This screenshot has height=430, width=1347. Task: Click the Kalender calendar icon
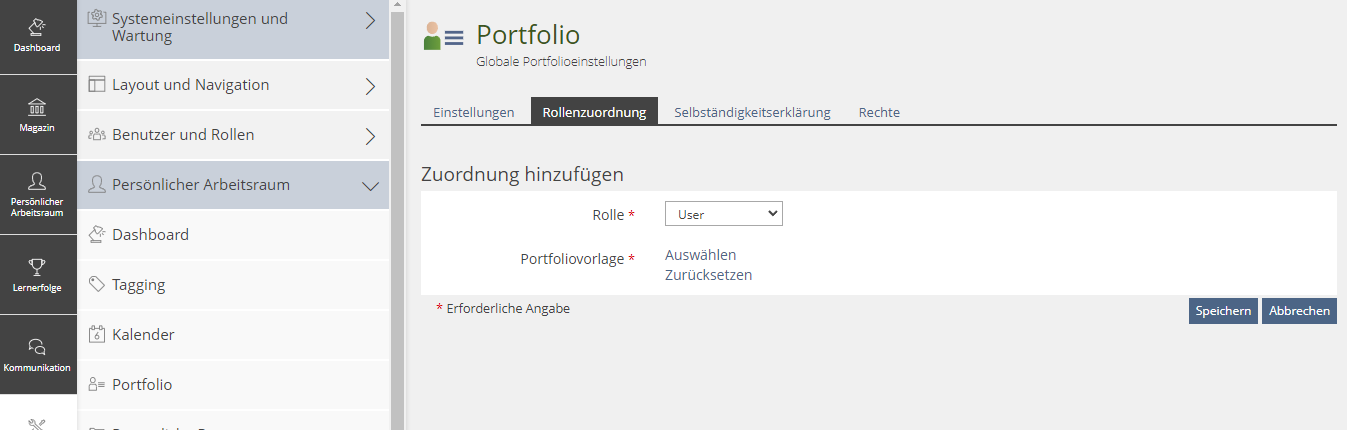[97, 335]
